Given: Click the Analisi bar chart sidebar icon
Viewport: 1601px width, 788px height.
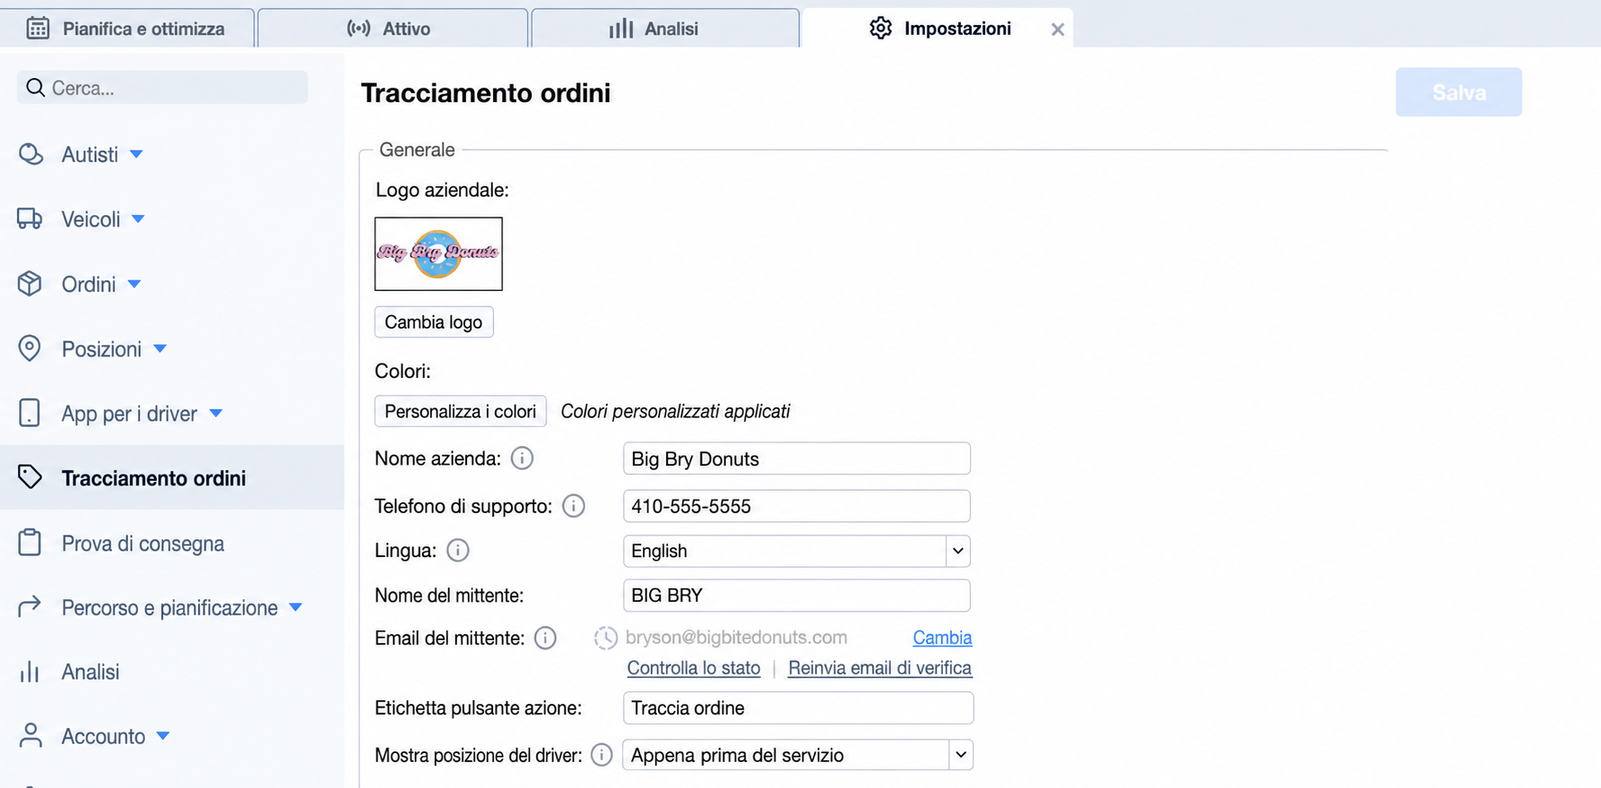Looking at the screenshot, I should click(30, 671).
